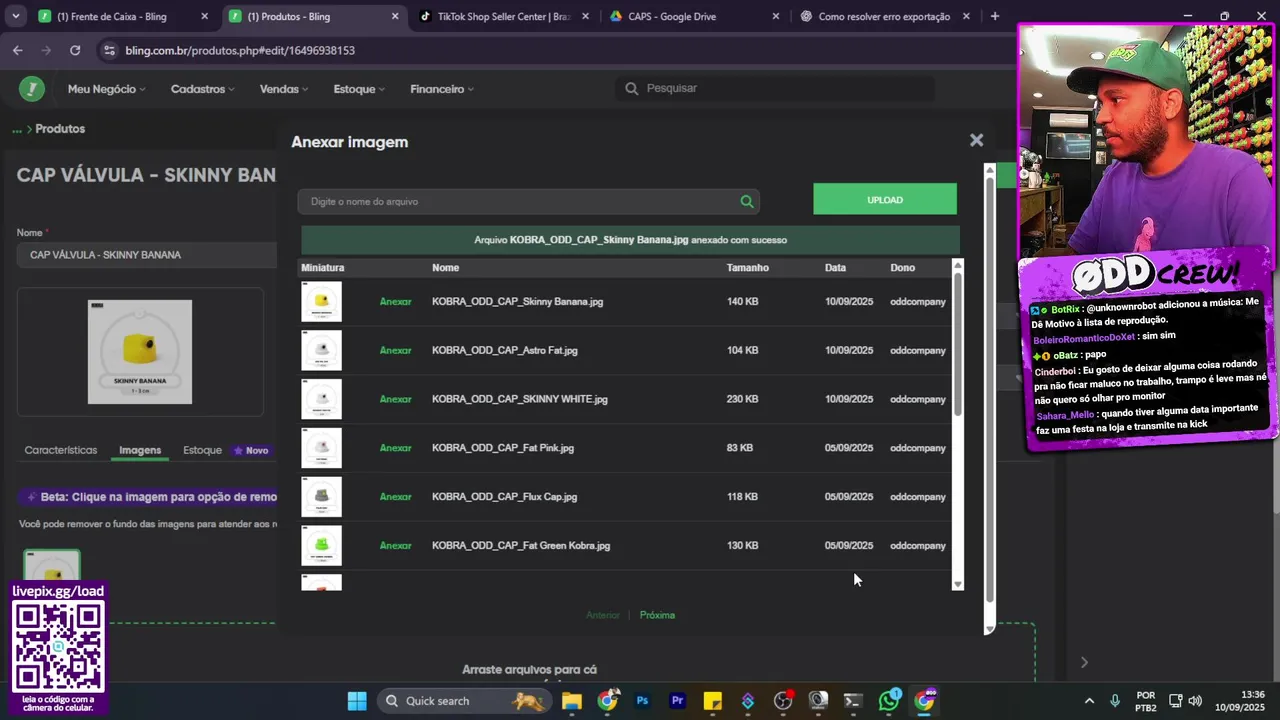Attach KOBRA_ODD_CAP_Flux Cap.jpg via Anexar

pos(395,497)
